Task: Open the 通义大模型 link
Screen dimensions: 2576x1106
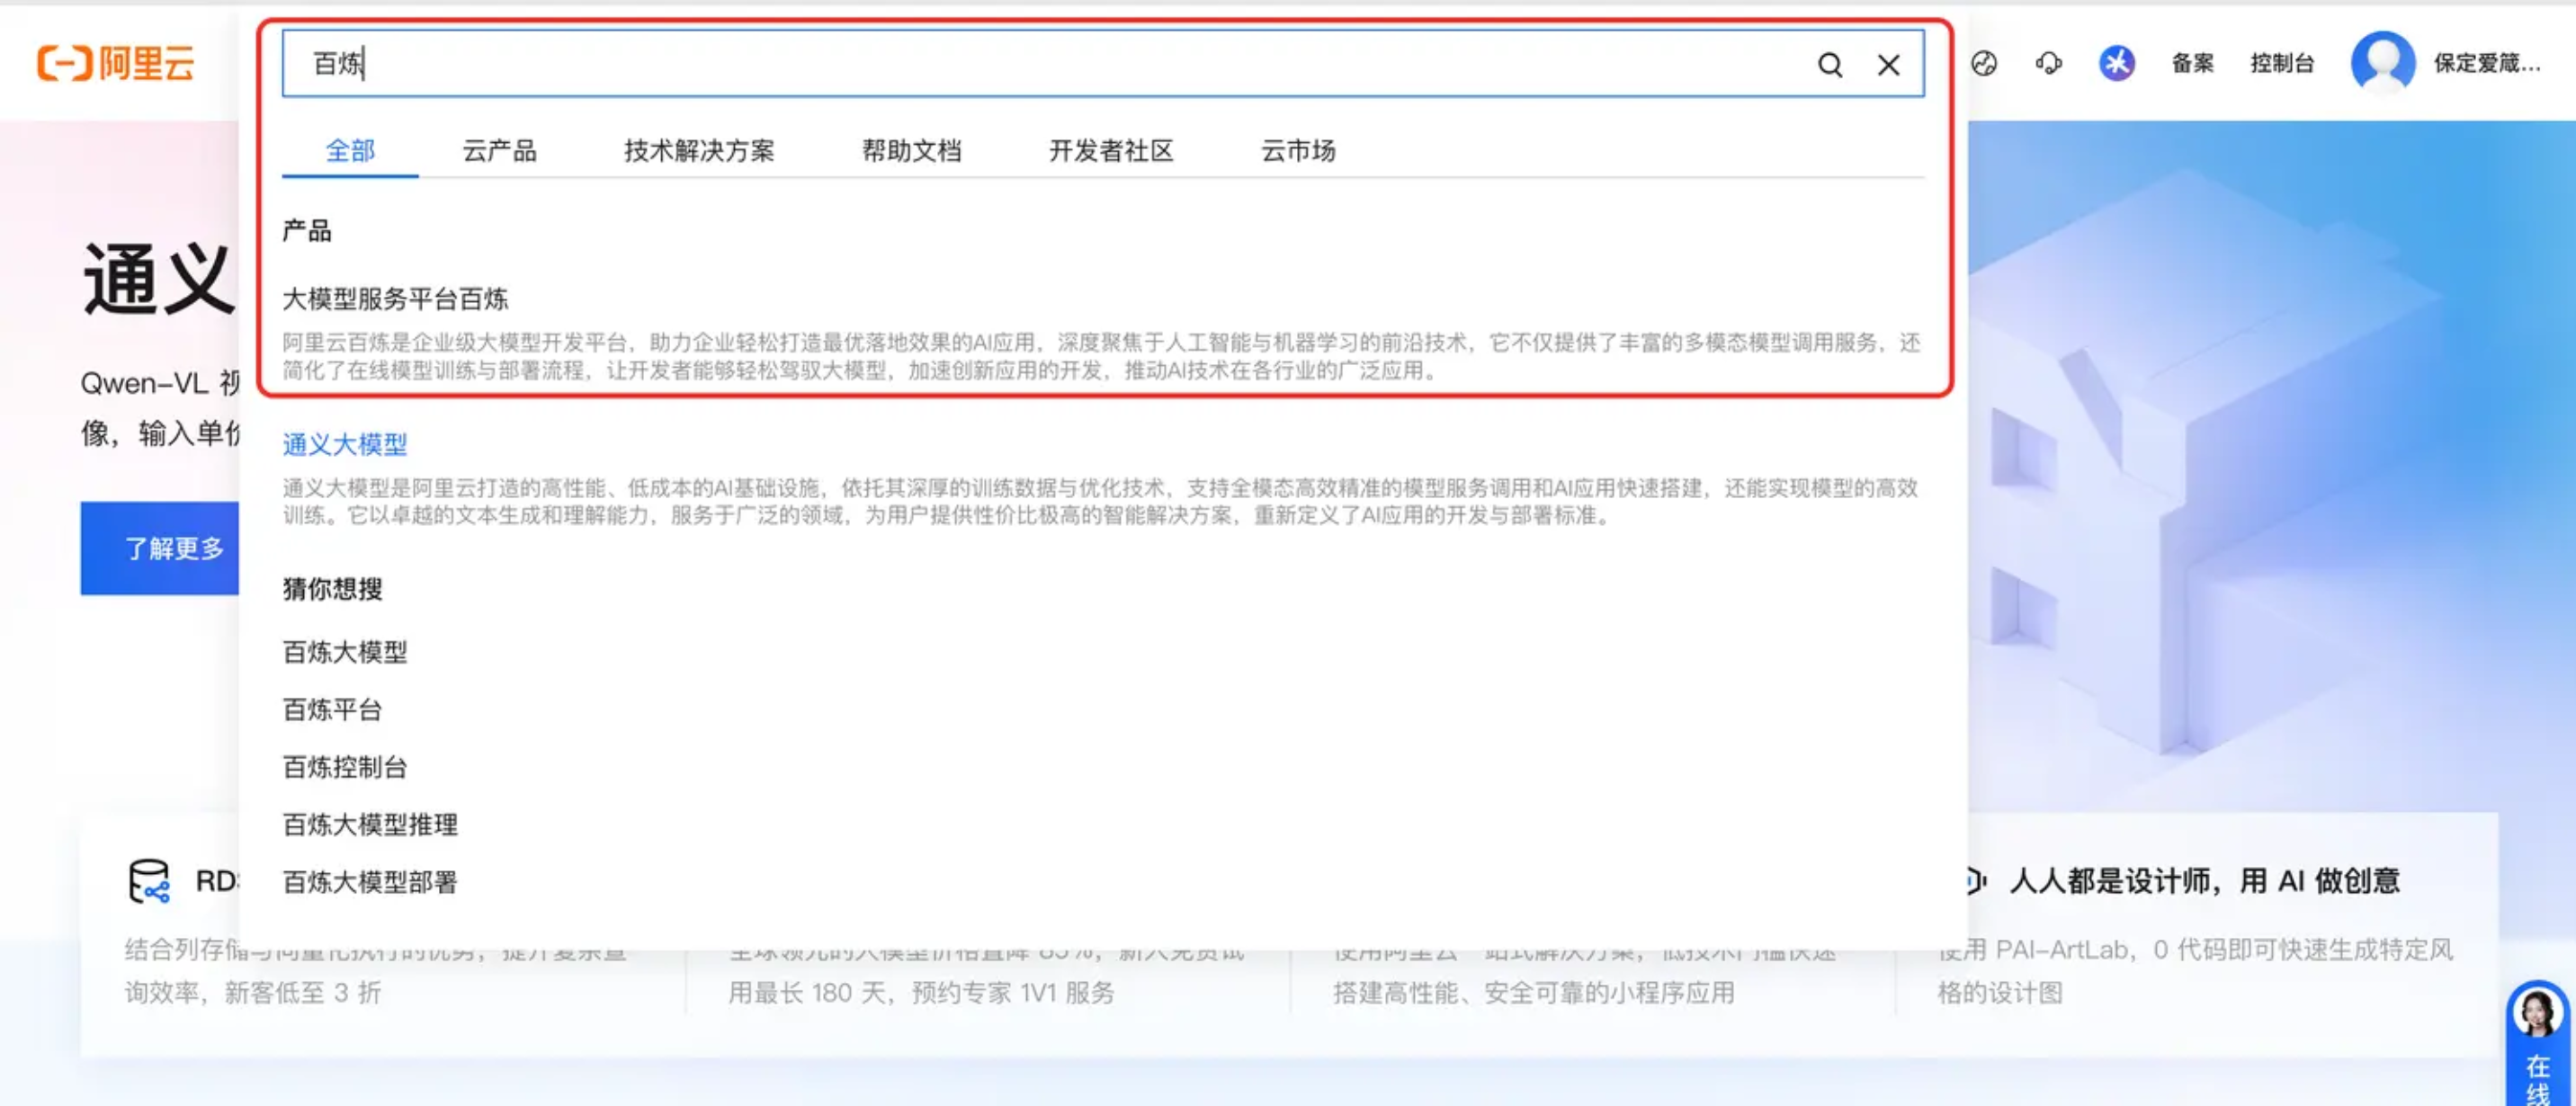Action: click(x=345, y=444)
